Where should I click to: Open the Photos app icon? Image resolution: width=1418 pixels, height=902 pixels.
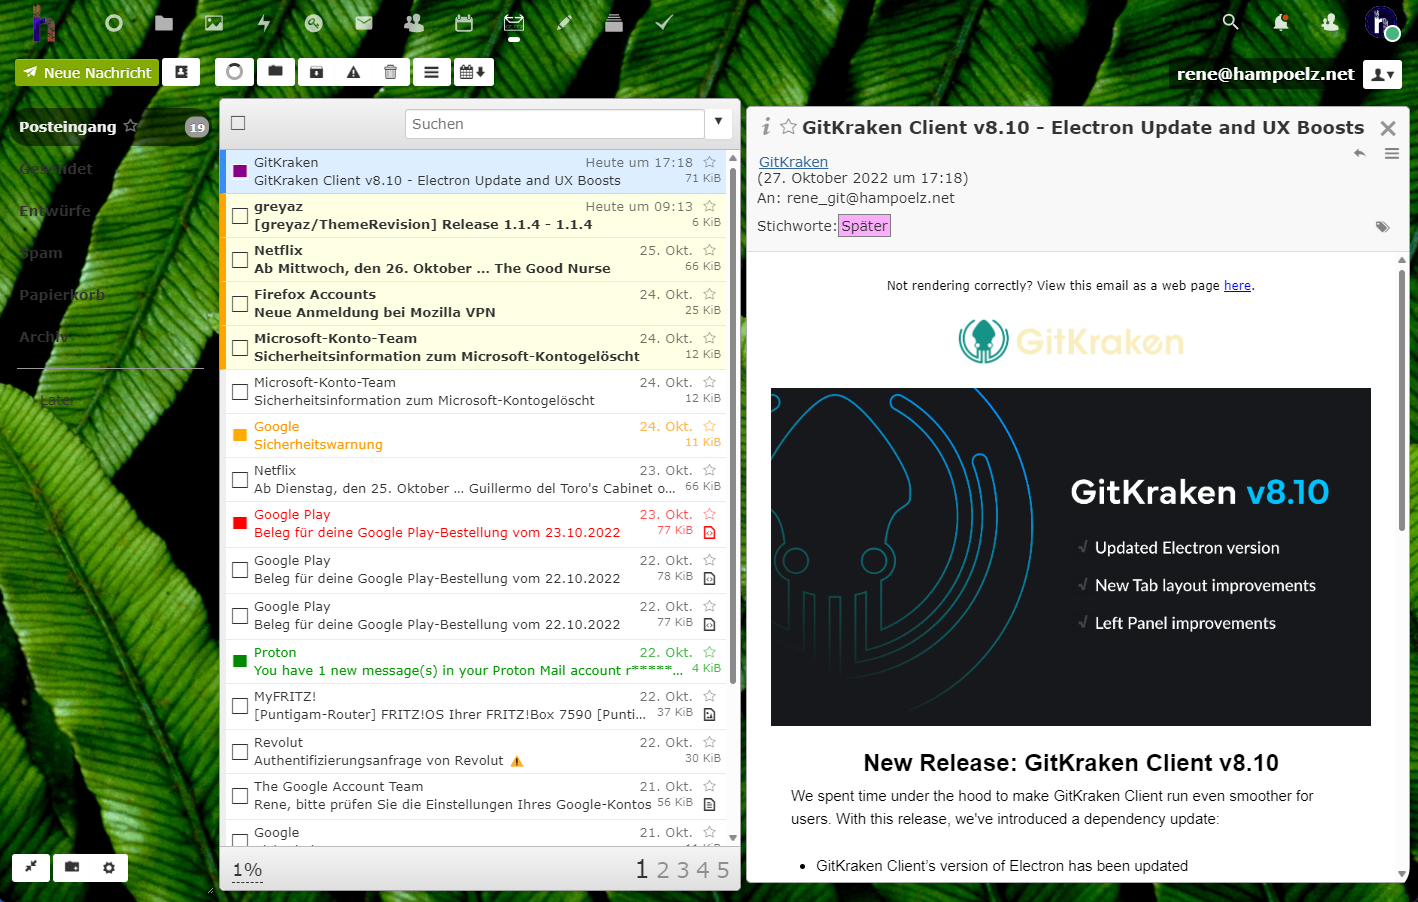[214, 23]
